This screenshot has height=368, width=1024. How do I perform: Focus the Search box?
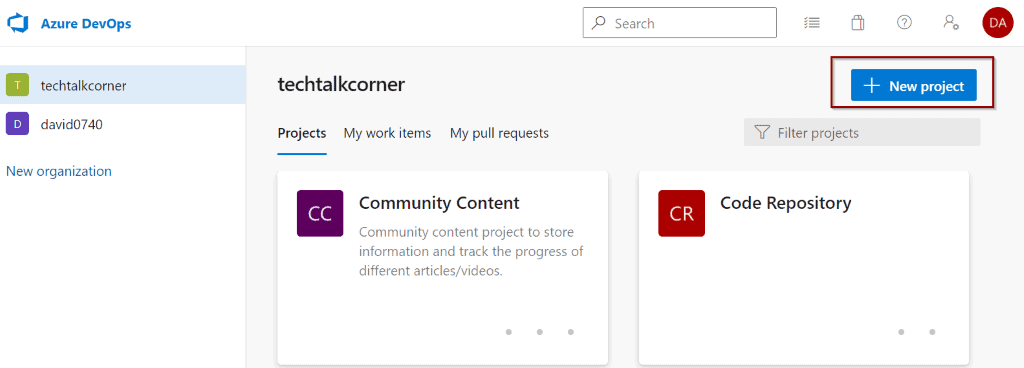pos(680,23)
